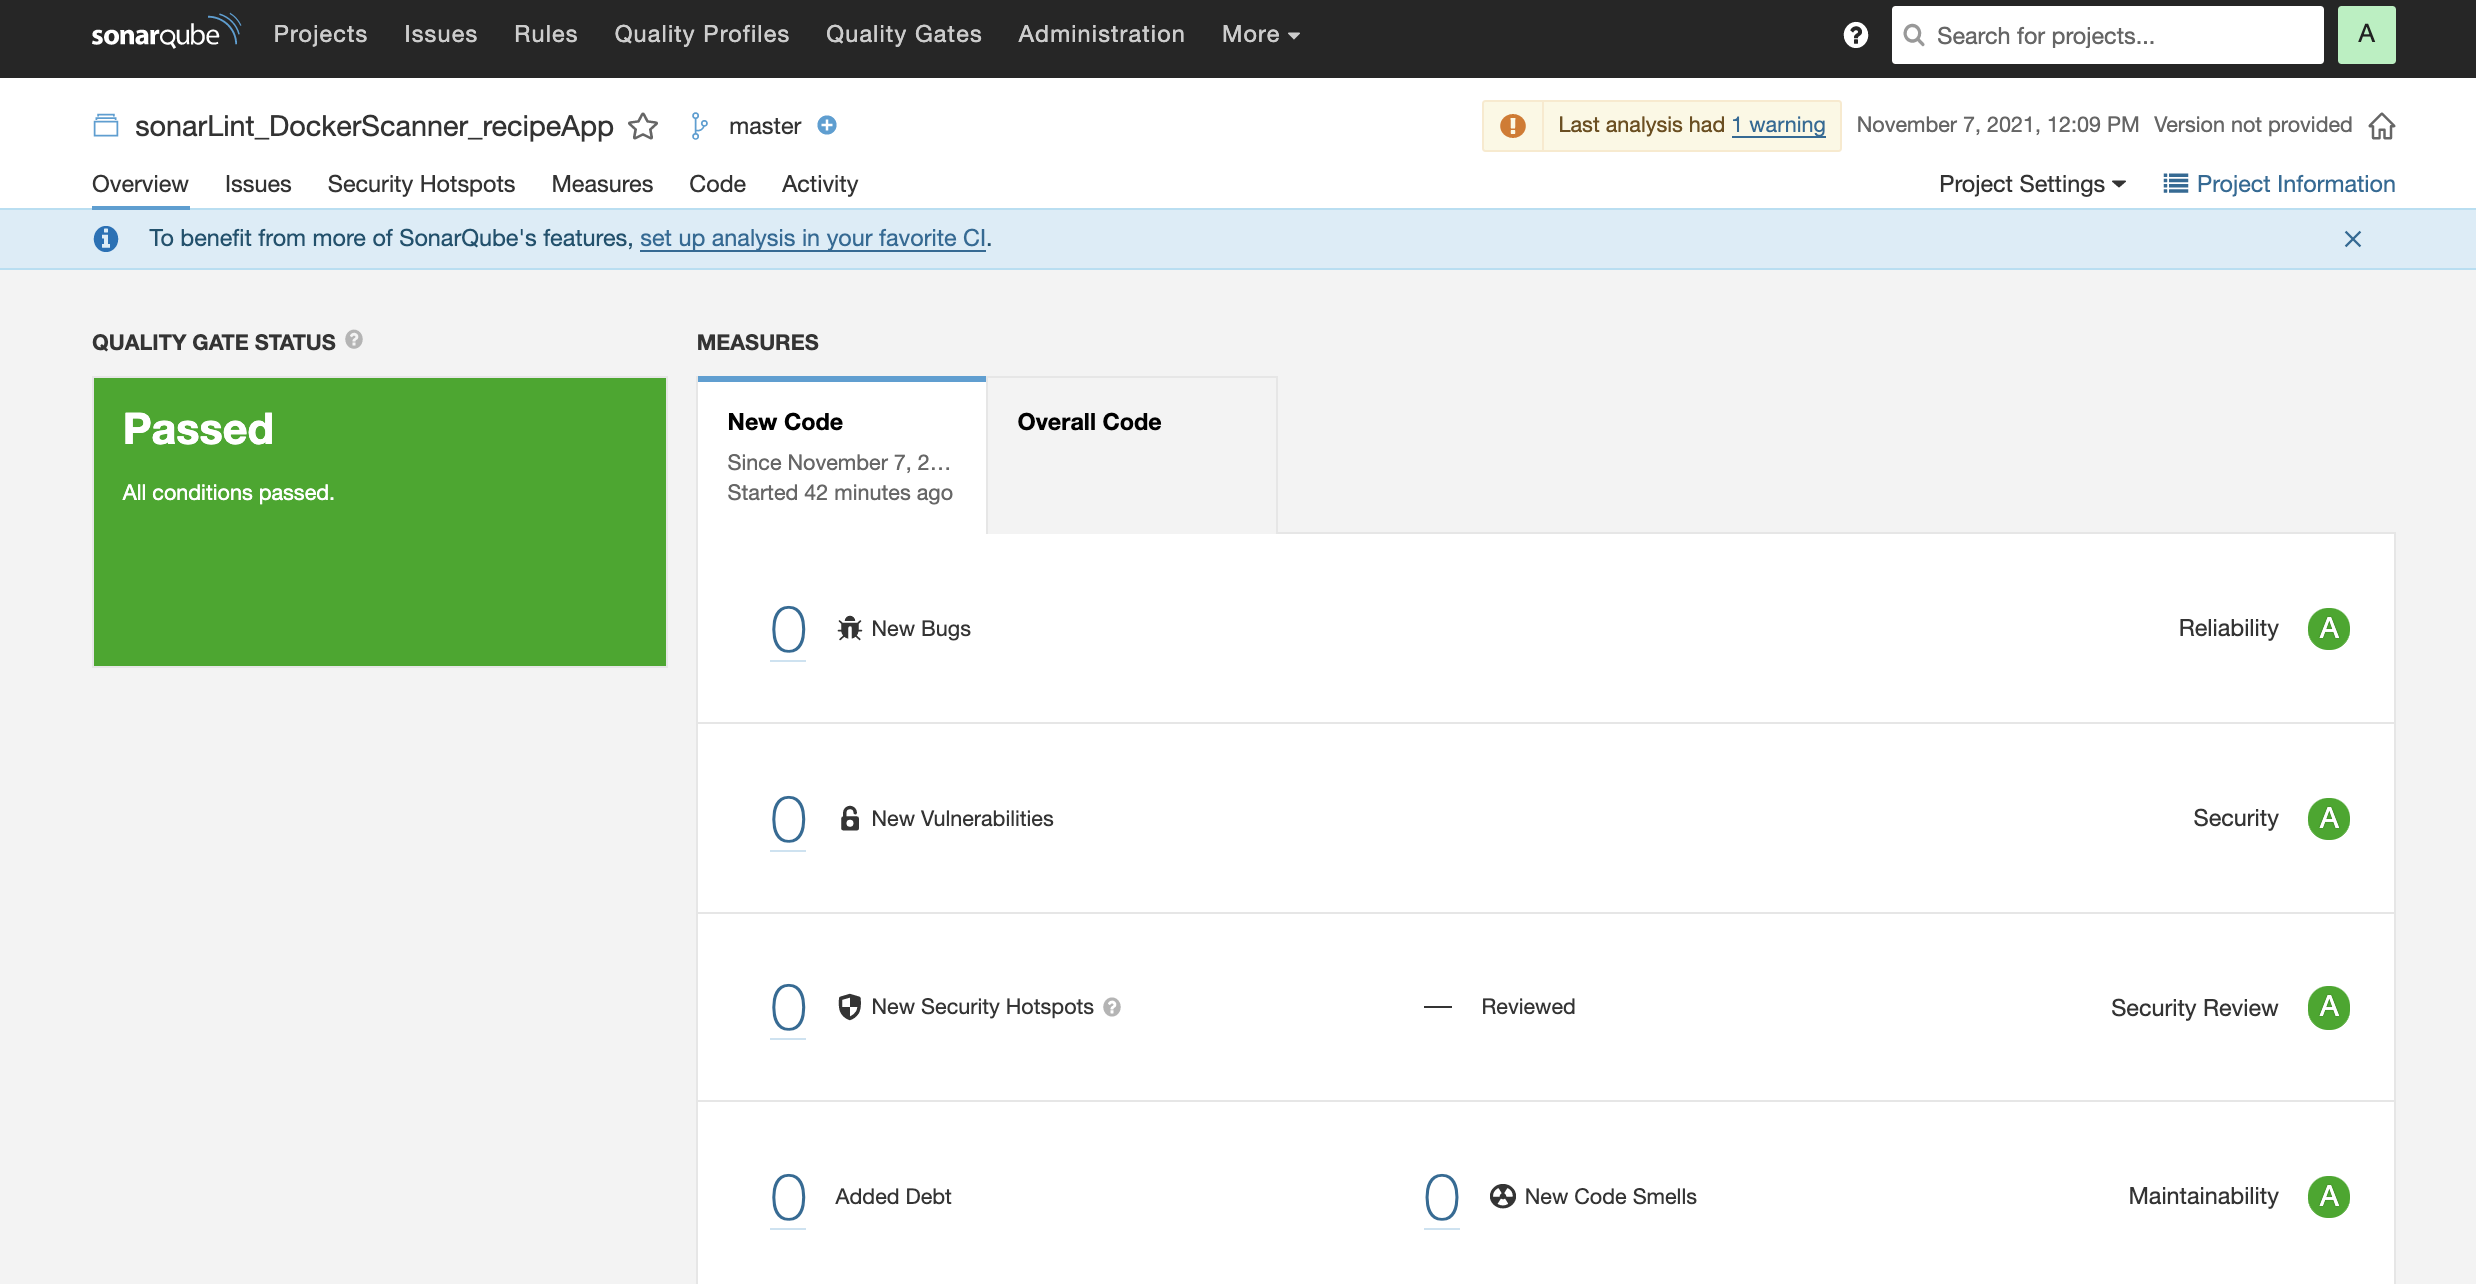Select the Security Hotspots tab
Image resolution: width=2476 pixels, height=1284 pixels.
421,184
